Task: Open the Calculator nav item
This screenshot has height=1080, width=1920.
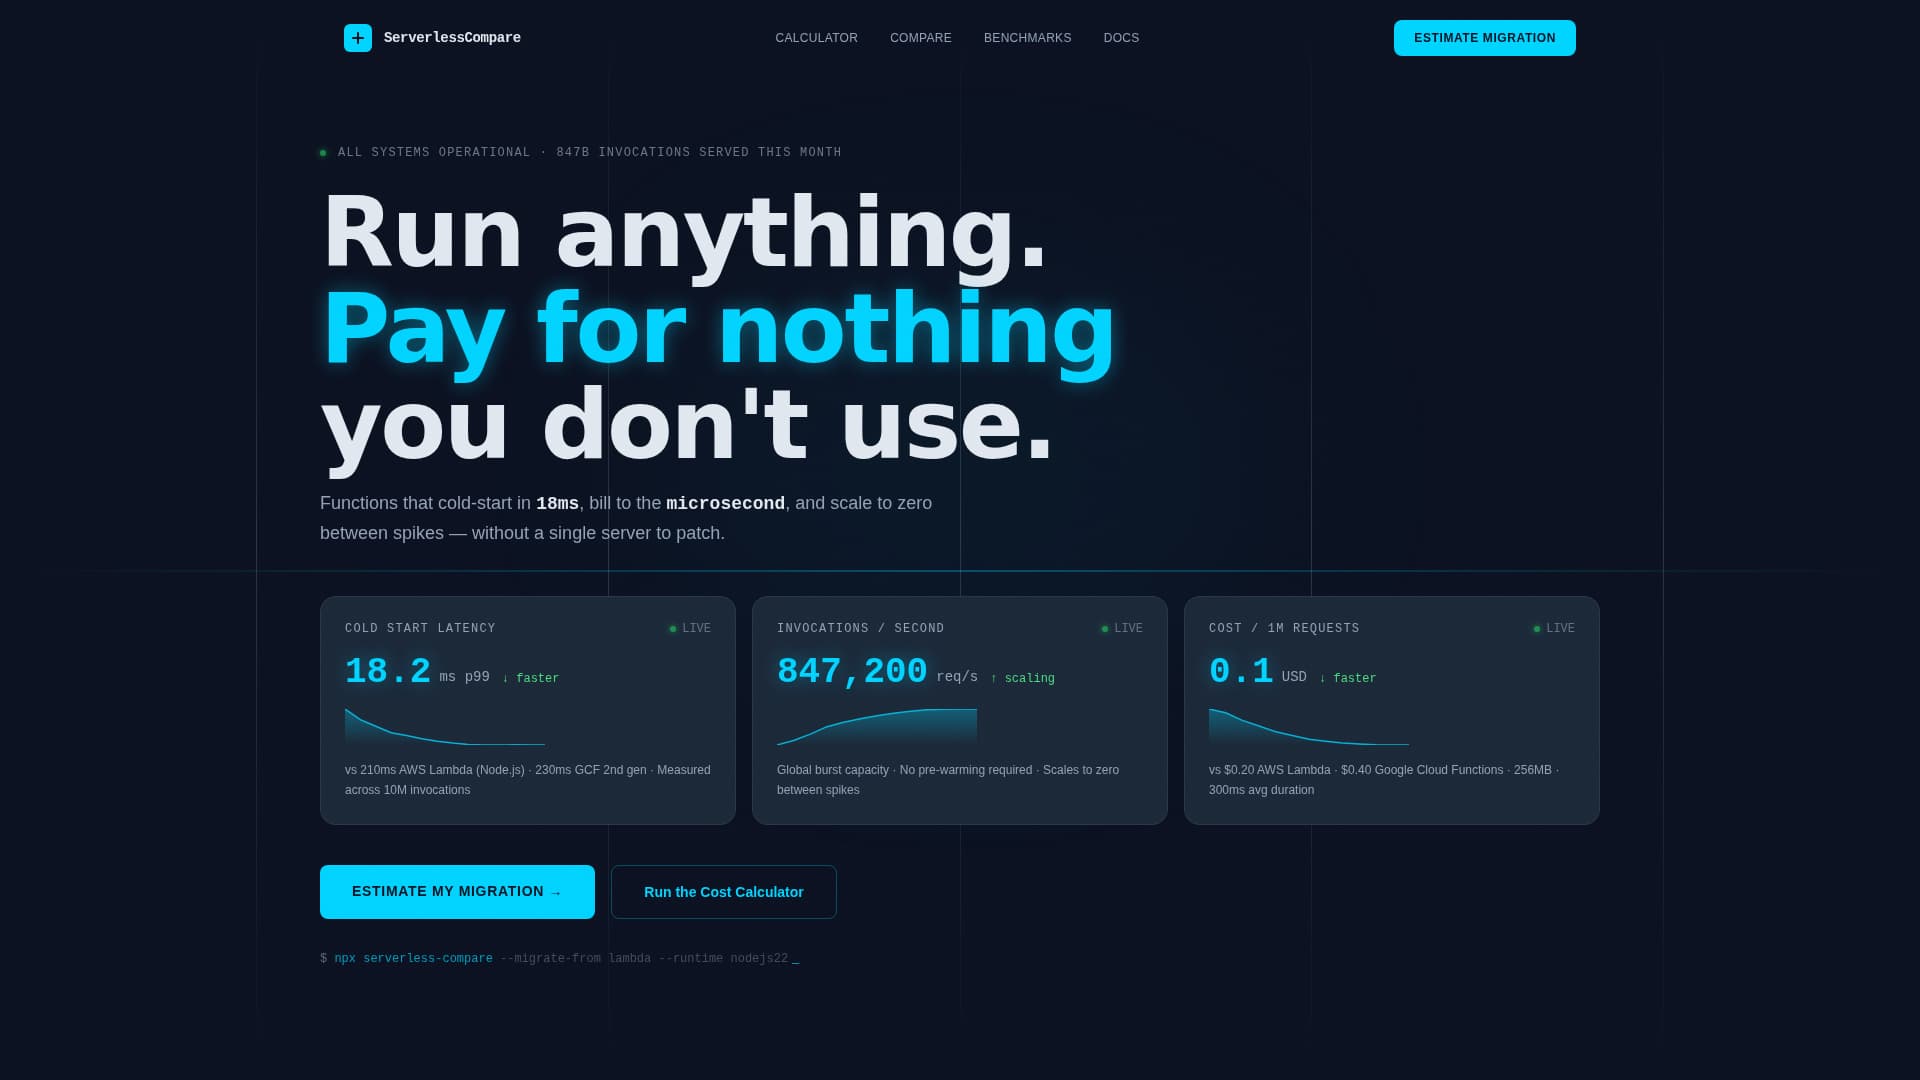Action: pyautogui.click(x=816, y=38)
